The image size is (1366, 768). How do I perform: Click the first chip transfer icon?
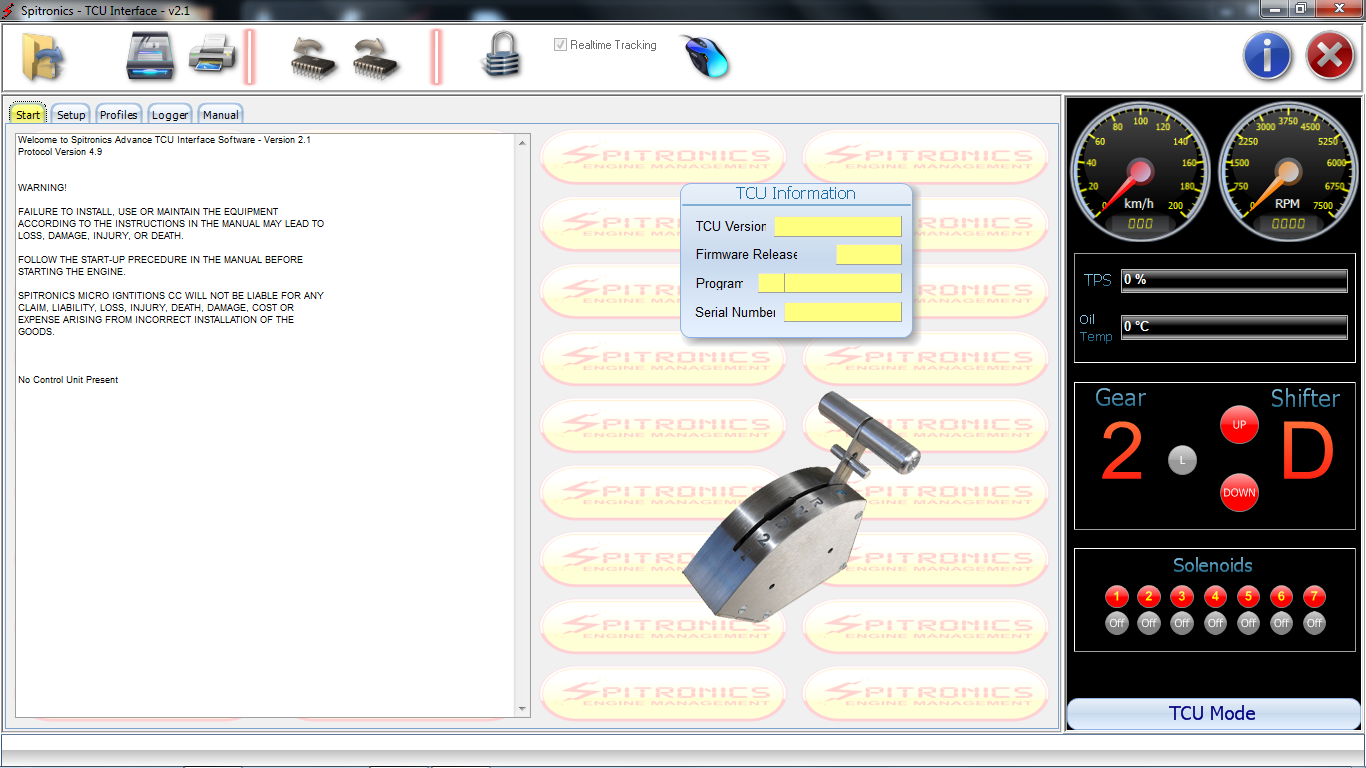(x=313, y=58)
